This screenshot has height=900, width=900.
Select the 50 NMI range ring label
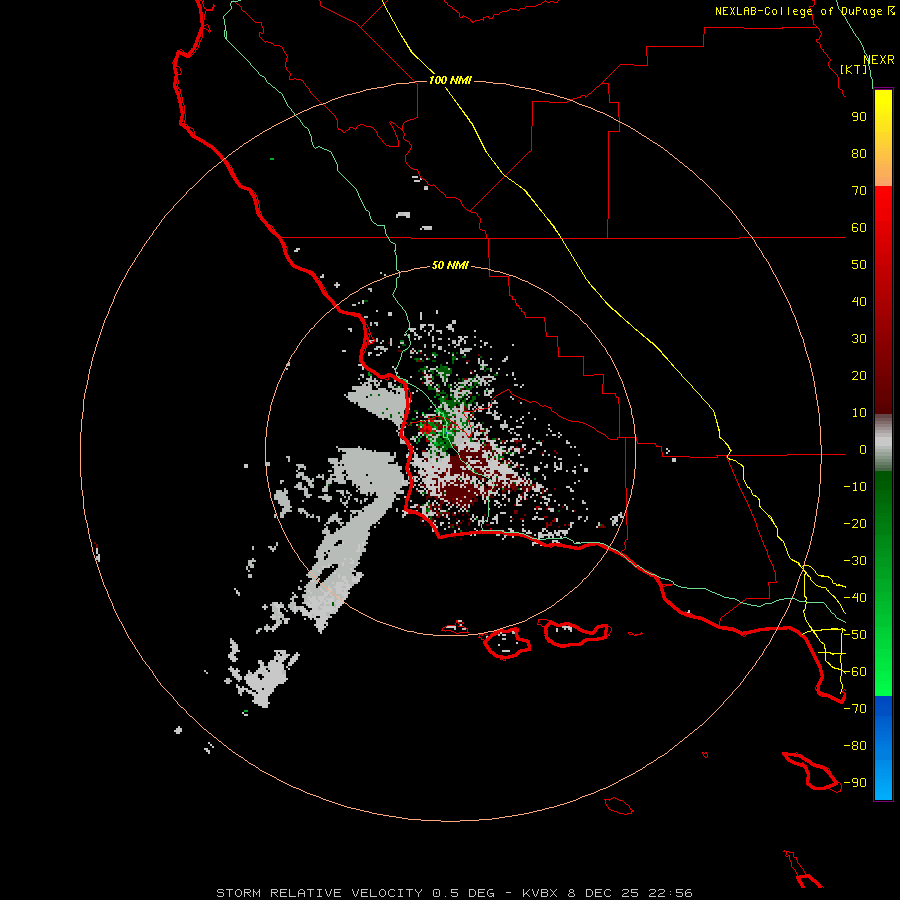click(x=450, y=265)
